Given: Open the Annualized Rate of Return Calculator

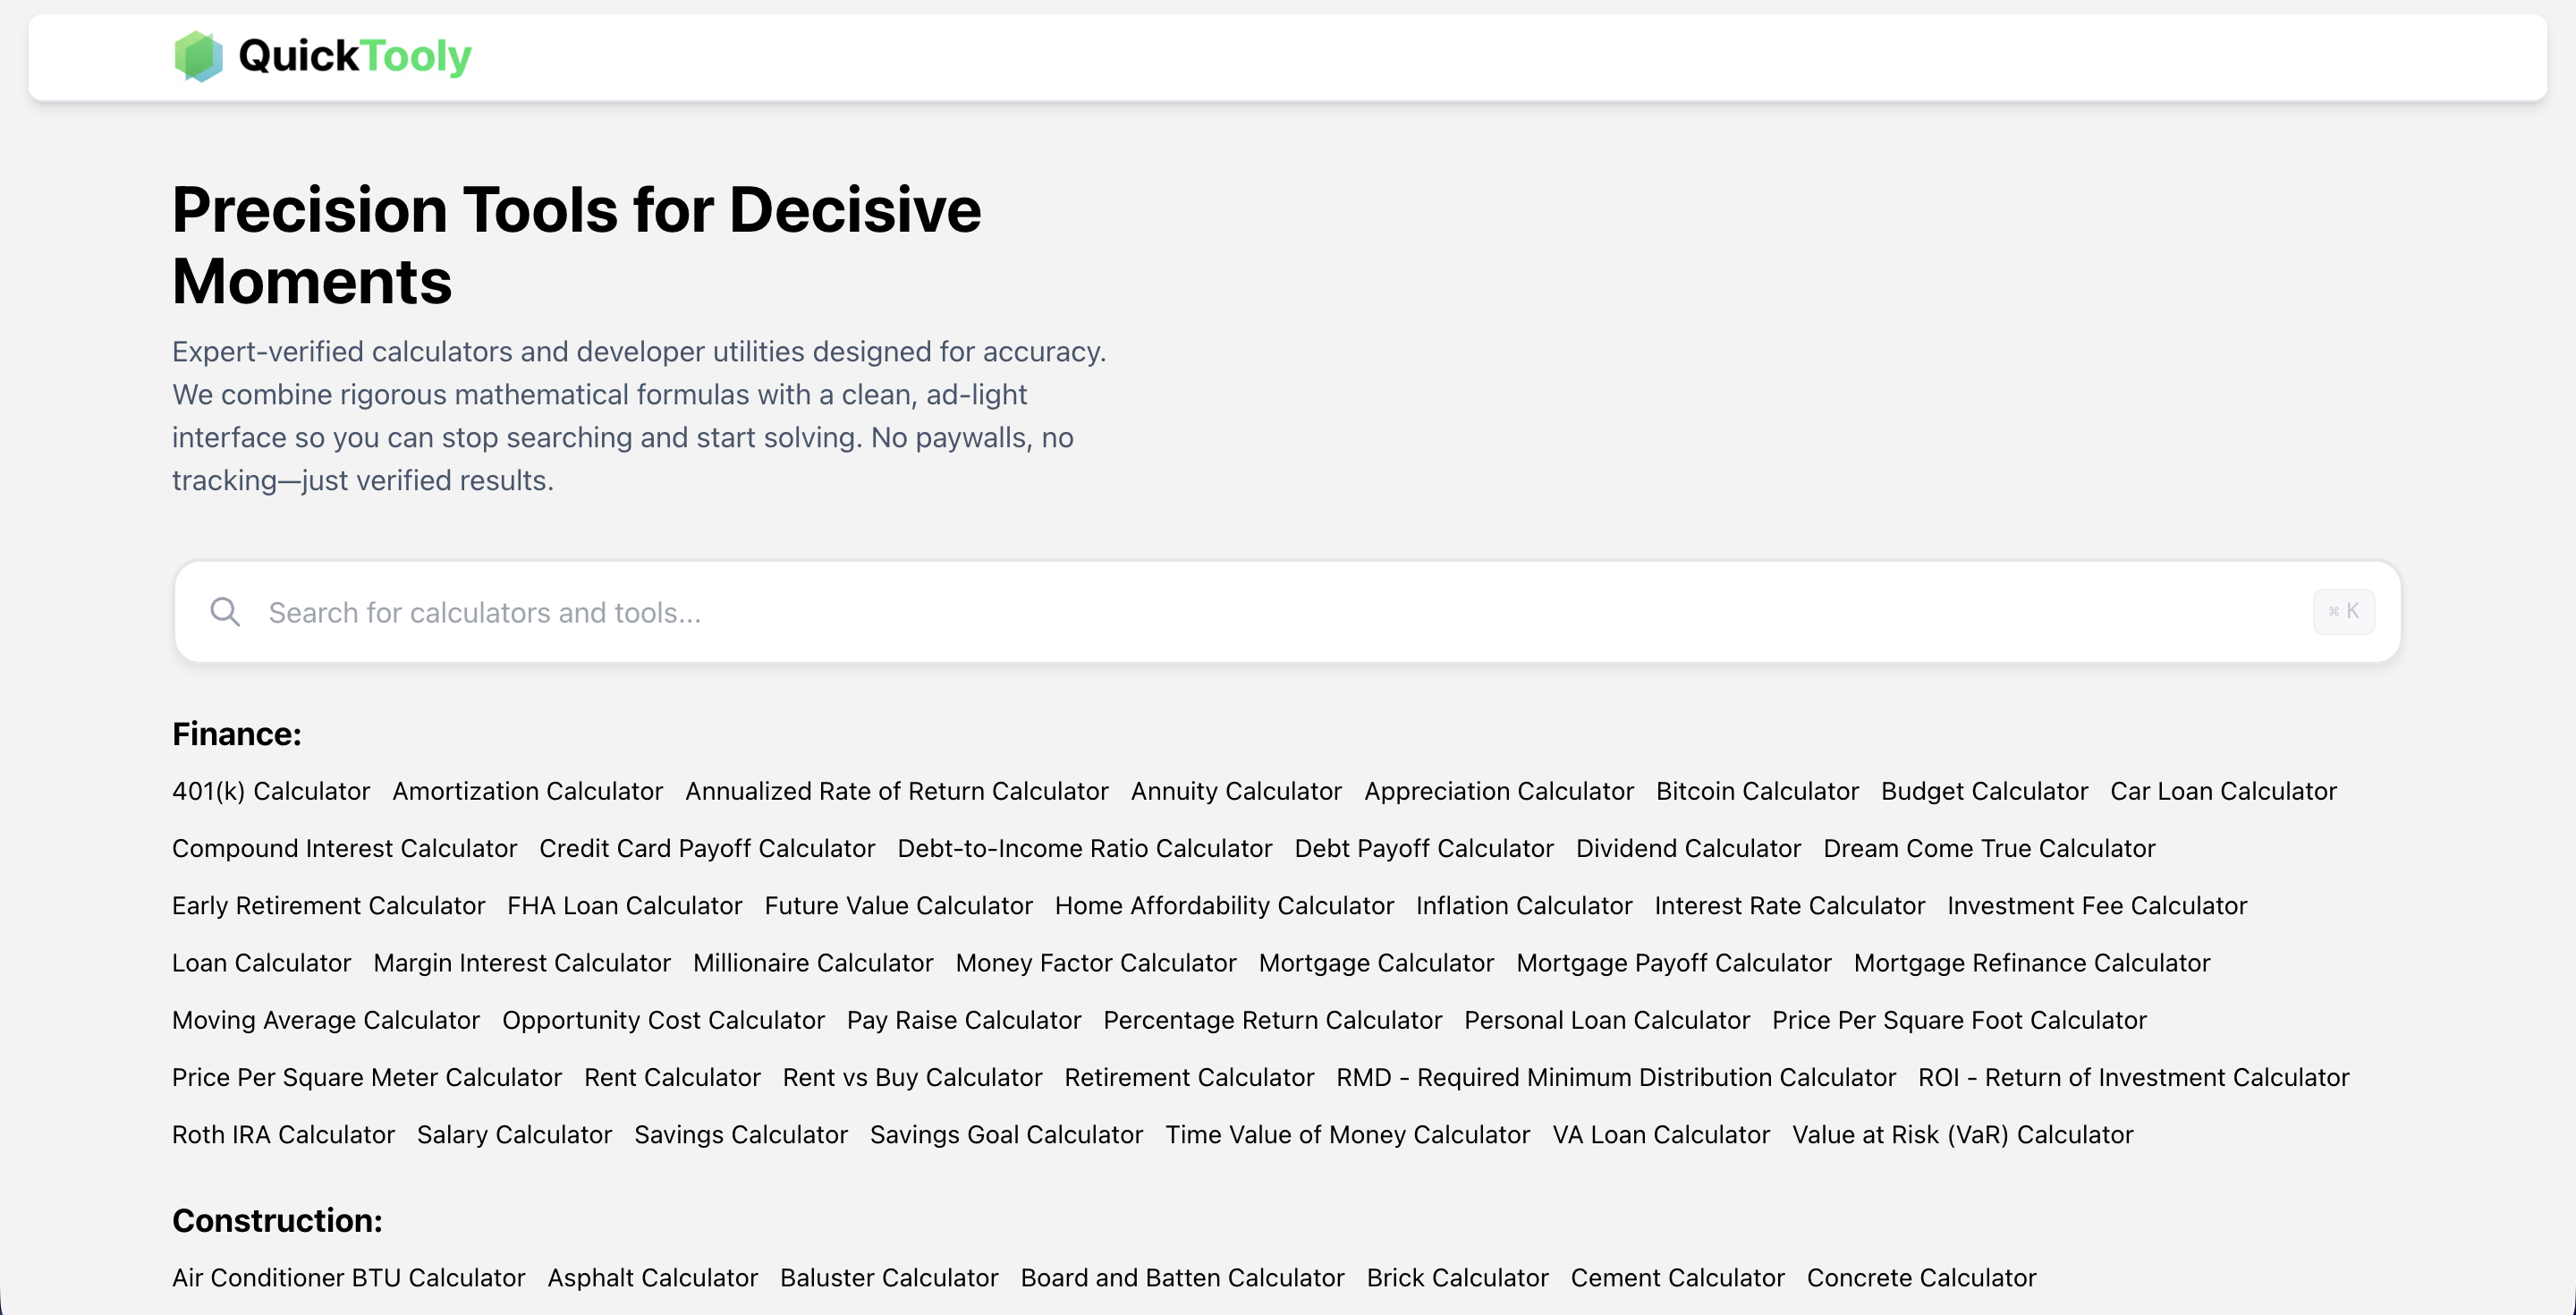Looking at the screenshot, I should 897,791.
